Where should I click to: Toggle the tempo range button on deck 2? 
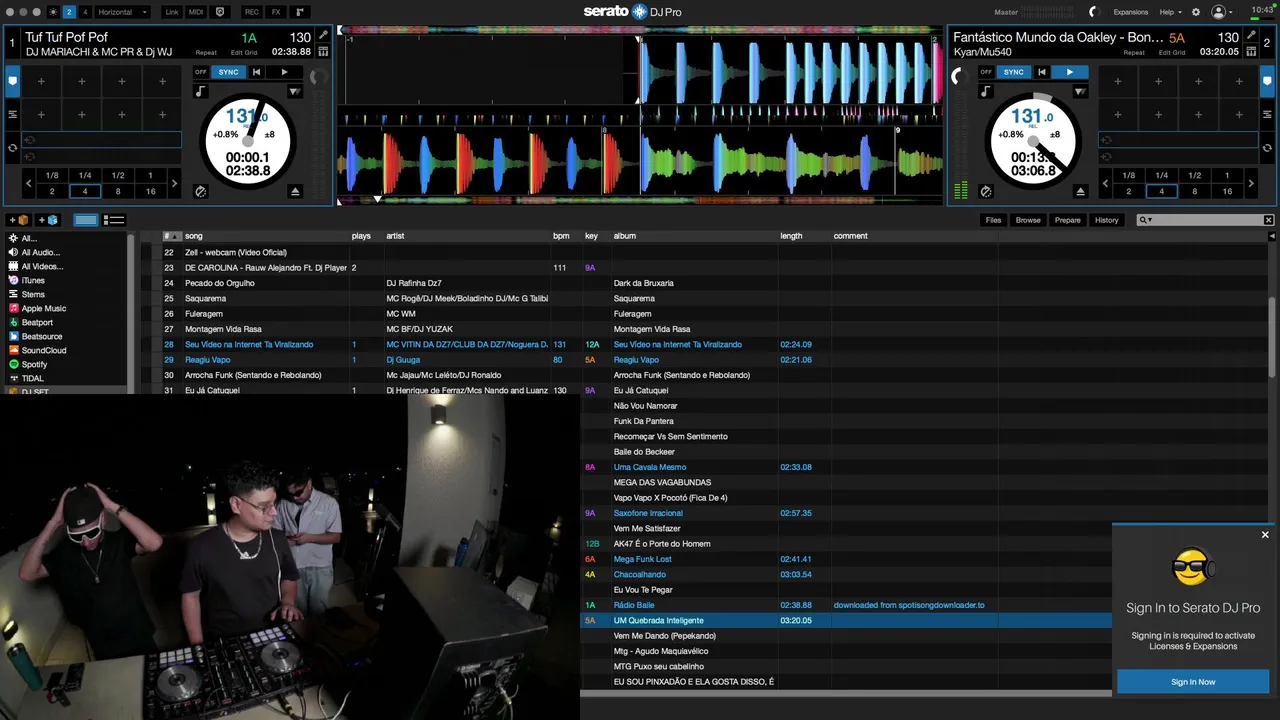(1054, 134)
